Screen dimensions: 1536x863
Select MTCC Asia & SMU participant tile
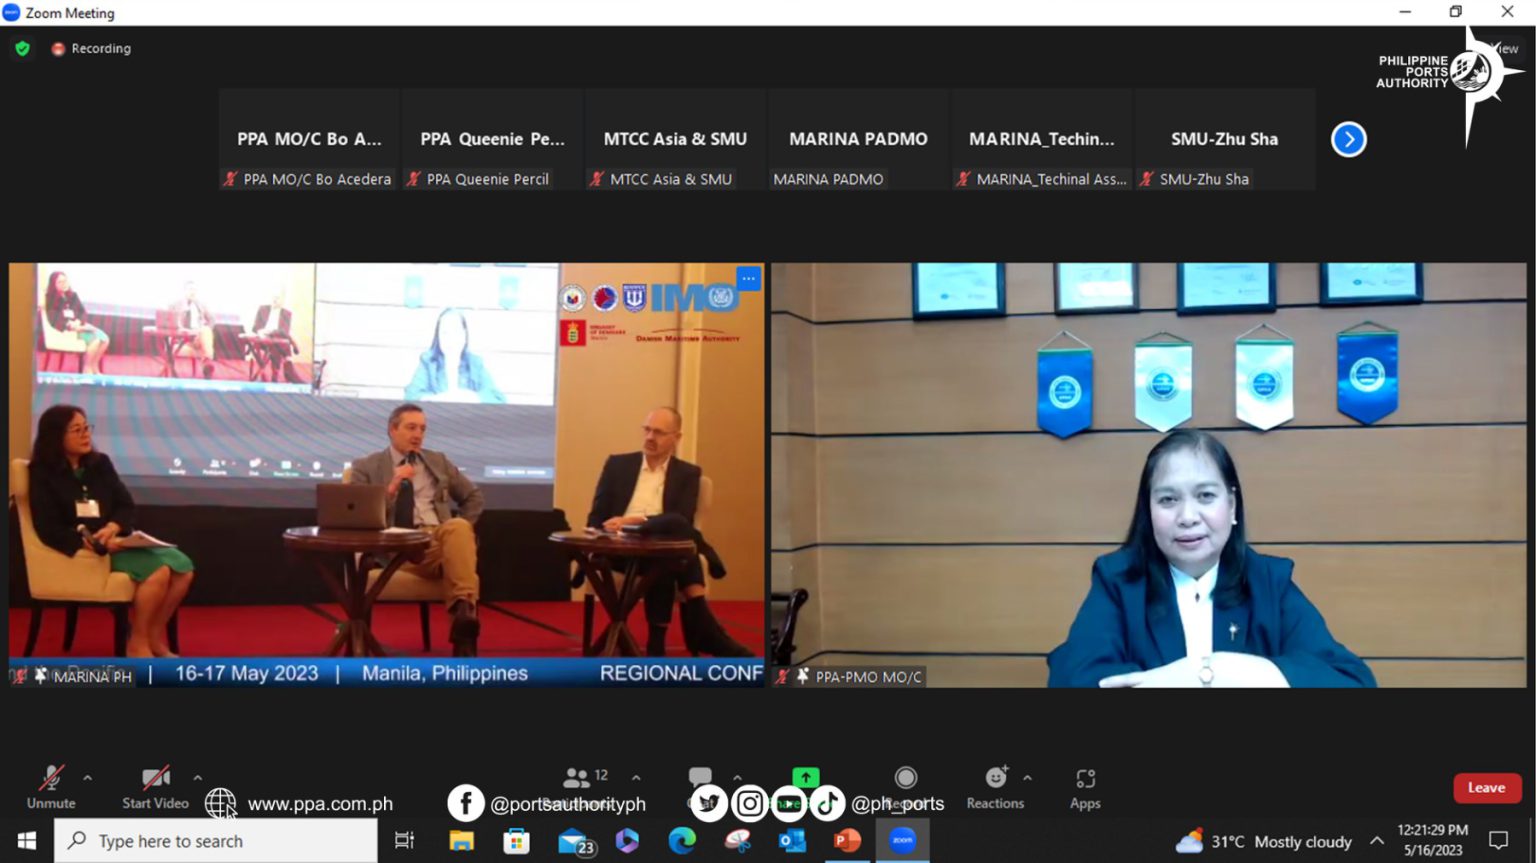coord(675,139)
